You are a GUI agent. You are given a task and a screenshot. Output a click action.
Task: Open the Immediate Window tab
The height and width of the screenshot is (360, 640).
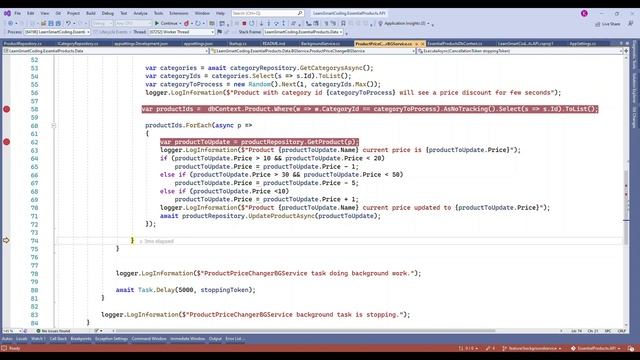pyautogui.click(x=187, y=339)
